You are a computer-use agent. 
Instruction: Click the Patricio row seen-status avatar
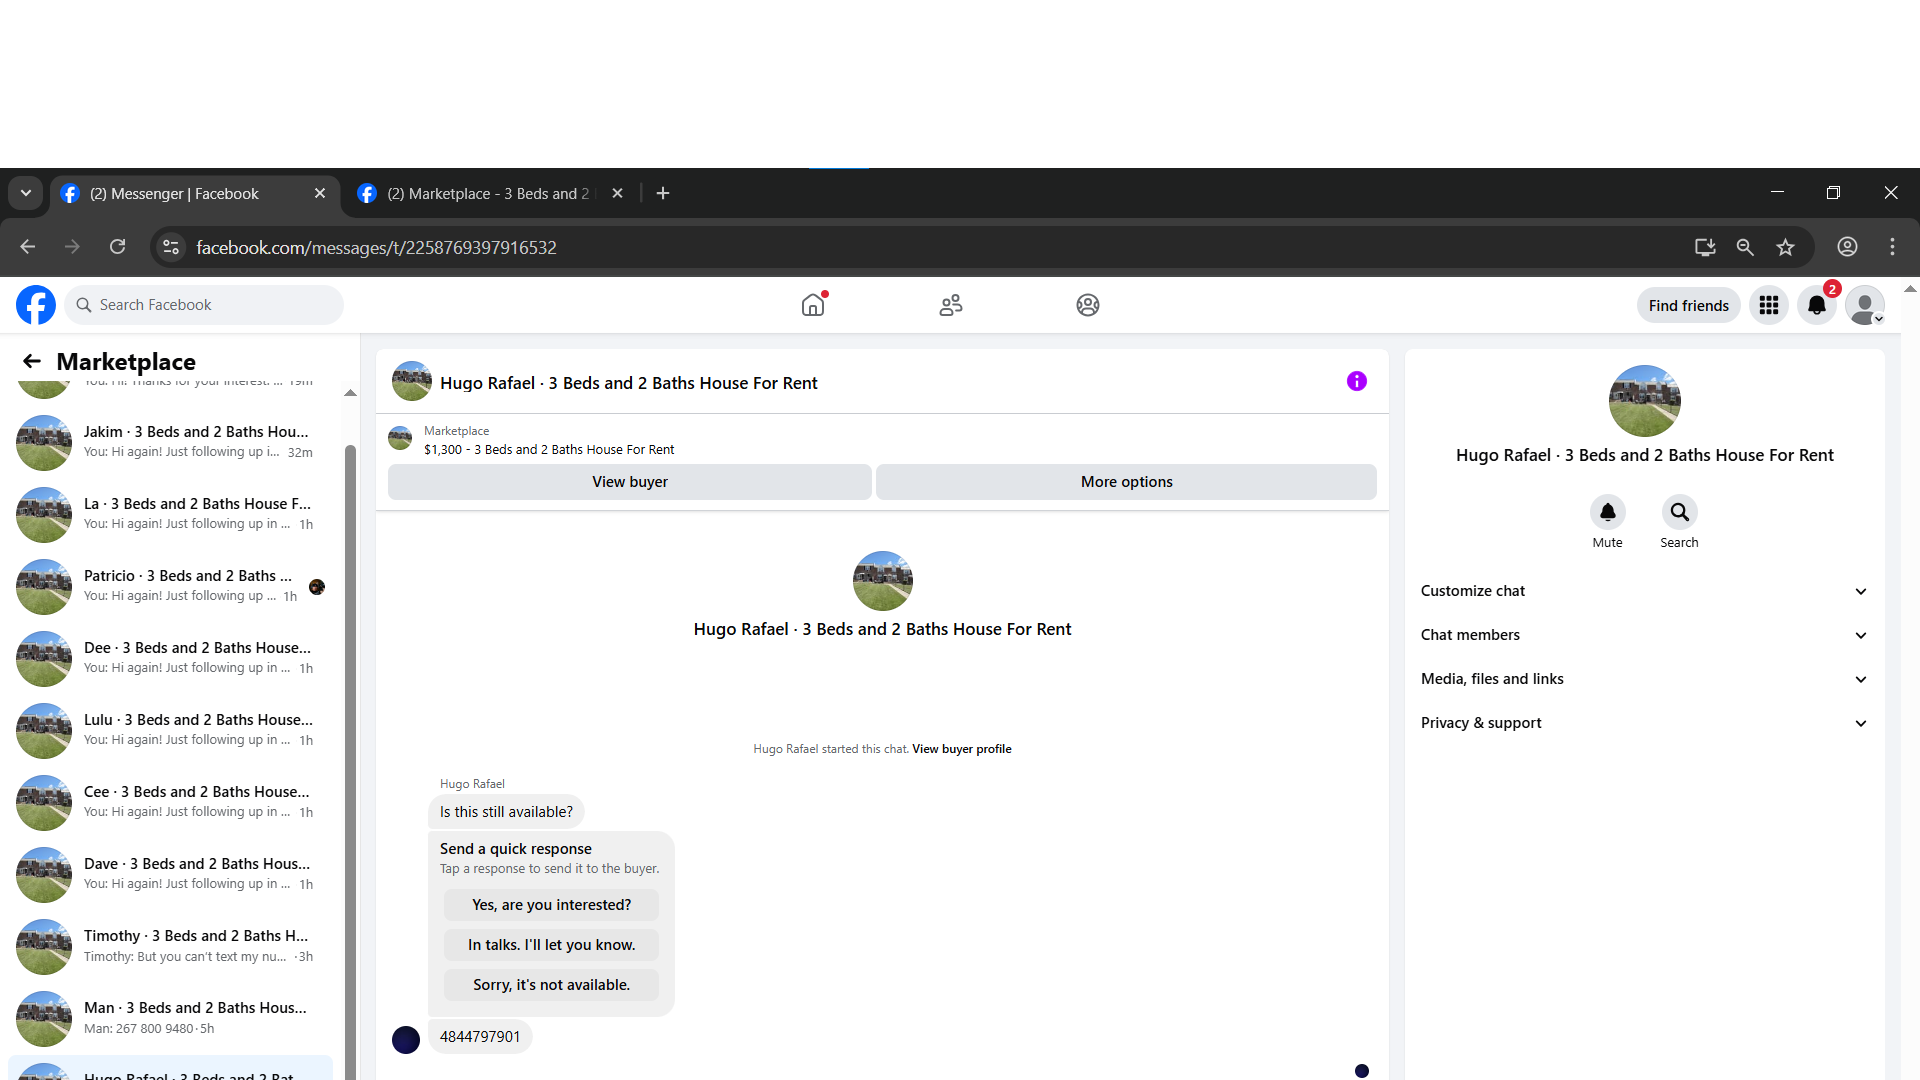click(x=317, y=587)
